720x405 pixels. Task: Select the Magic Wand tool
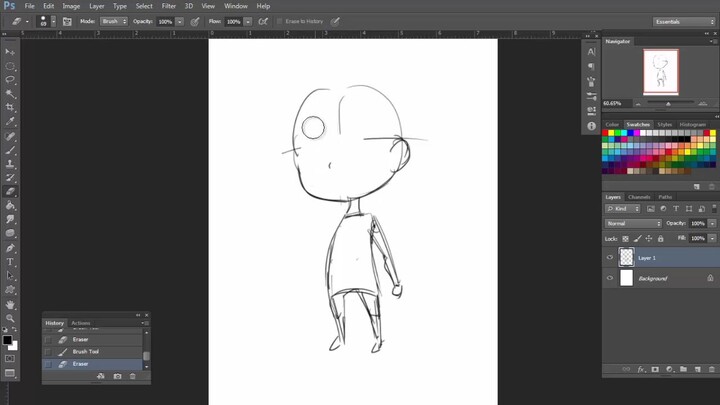[x=10, y=94]
